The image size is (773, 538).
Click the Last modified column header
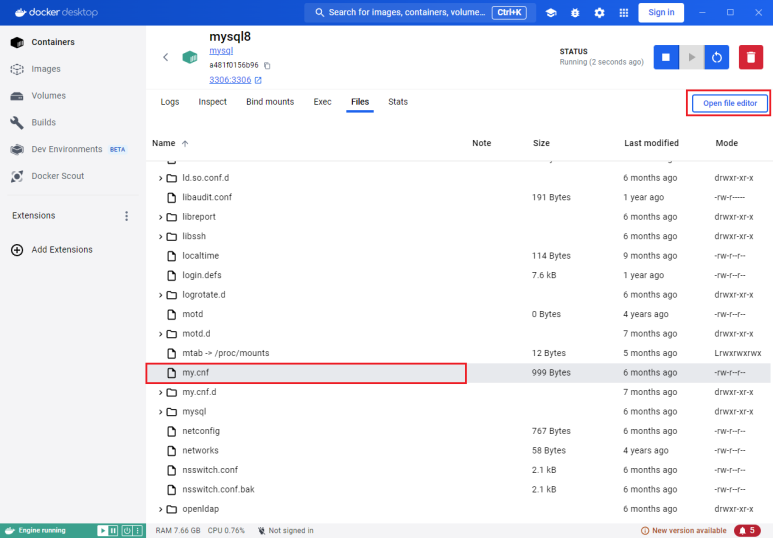pos(651,143)
